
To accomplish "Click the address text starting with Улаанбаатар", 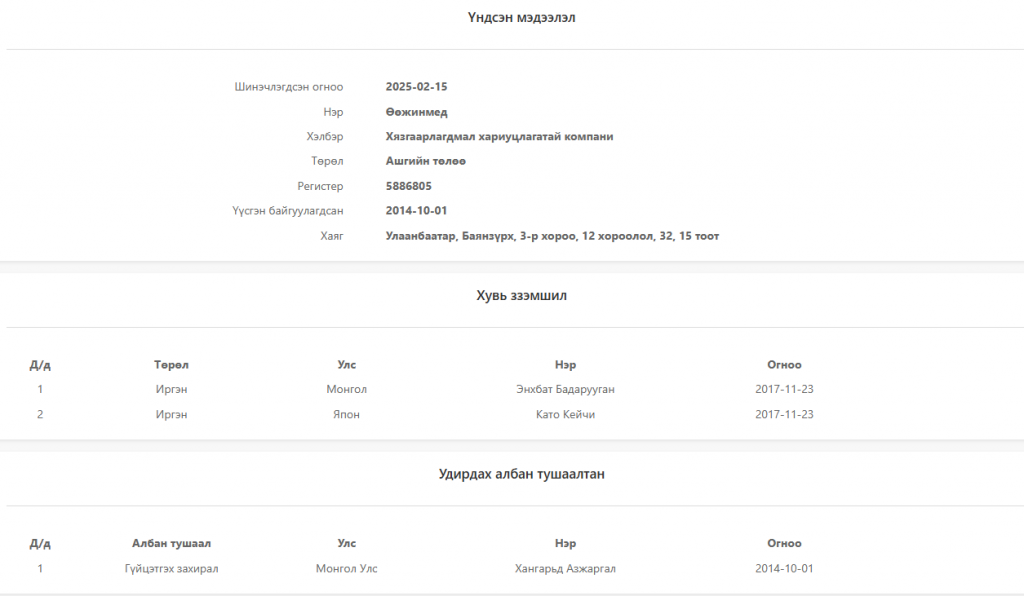I will click(x=552, y=236).
